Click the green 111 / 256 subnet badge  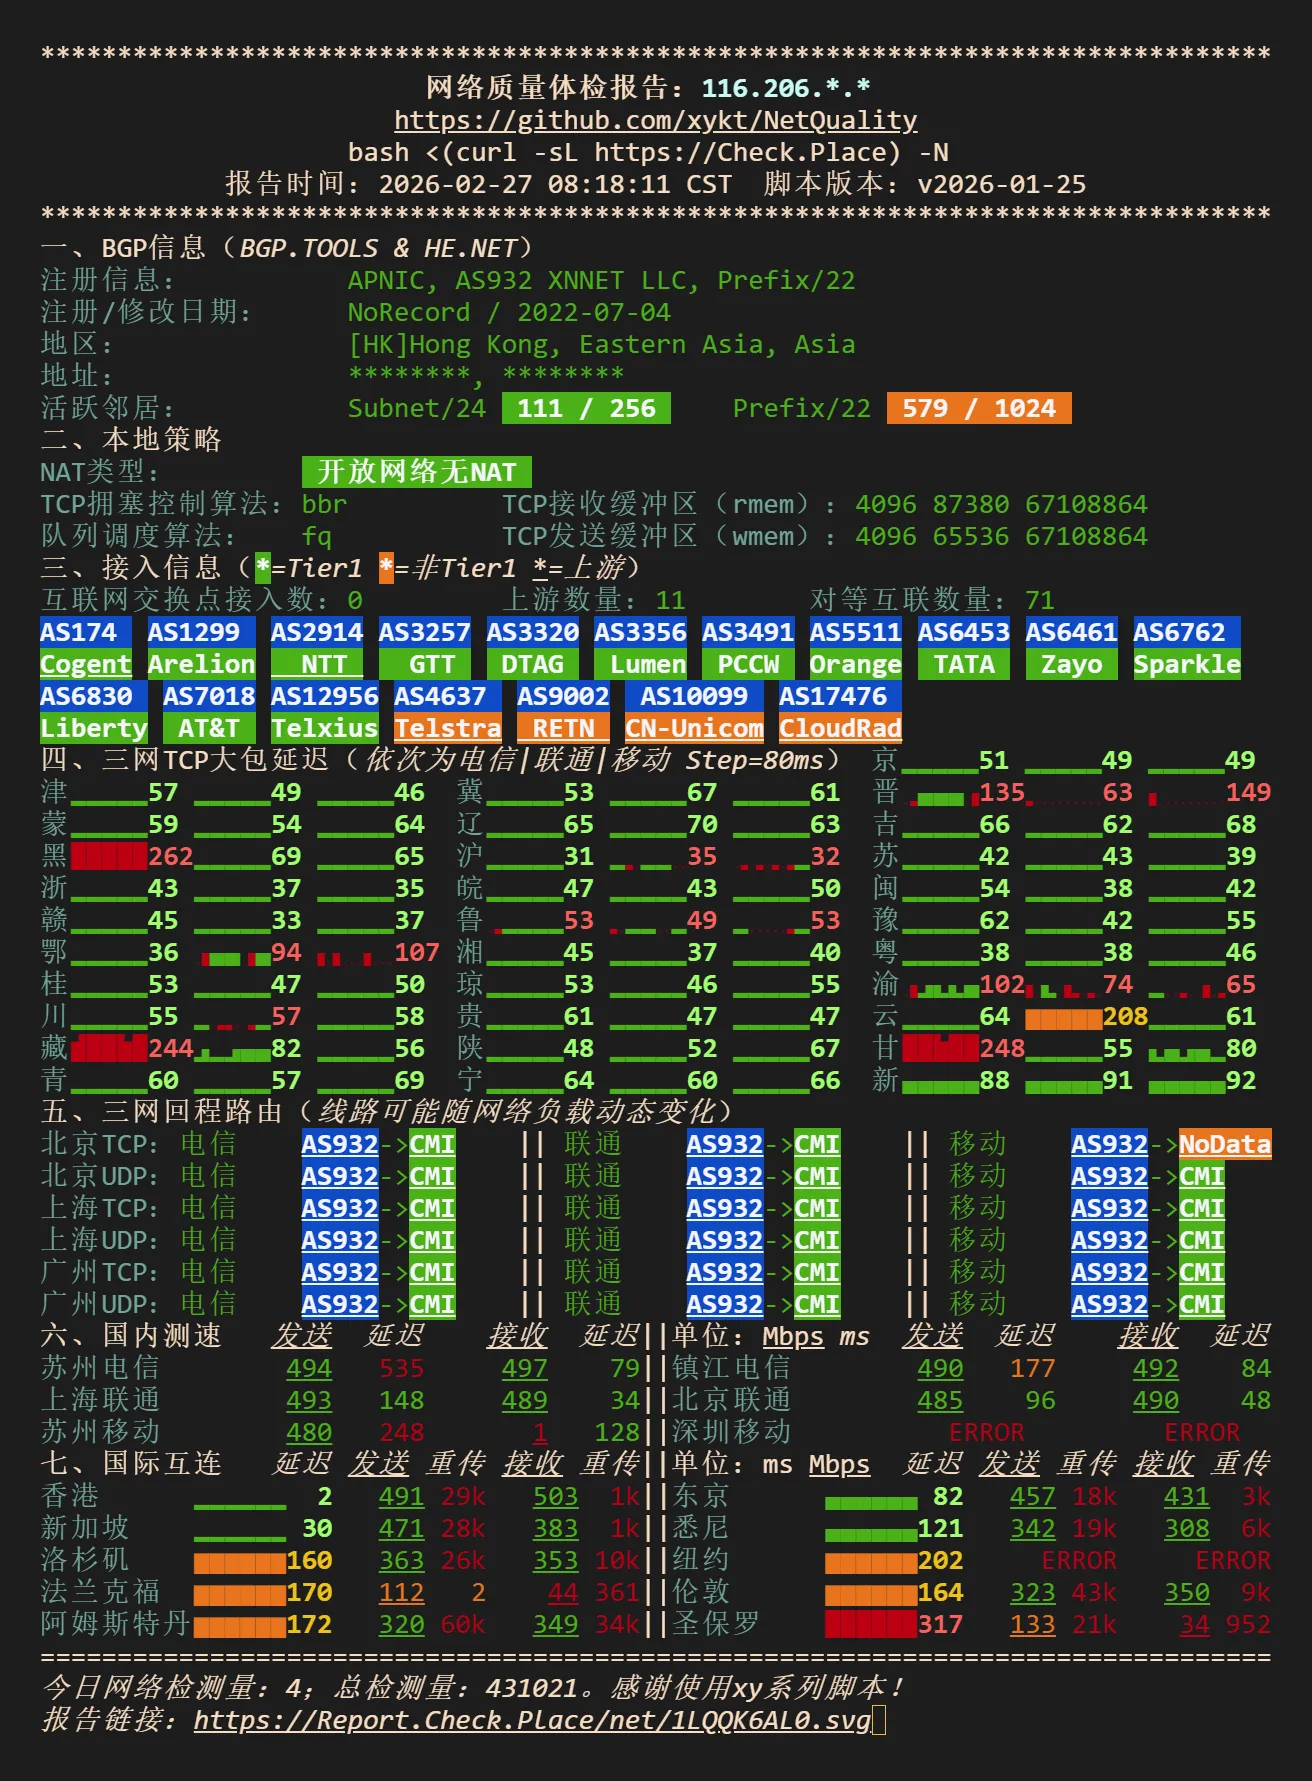(x=586, y=409)
